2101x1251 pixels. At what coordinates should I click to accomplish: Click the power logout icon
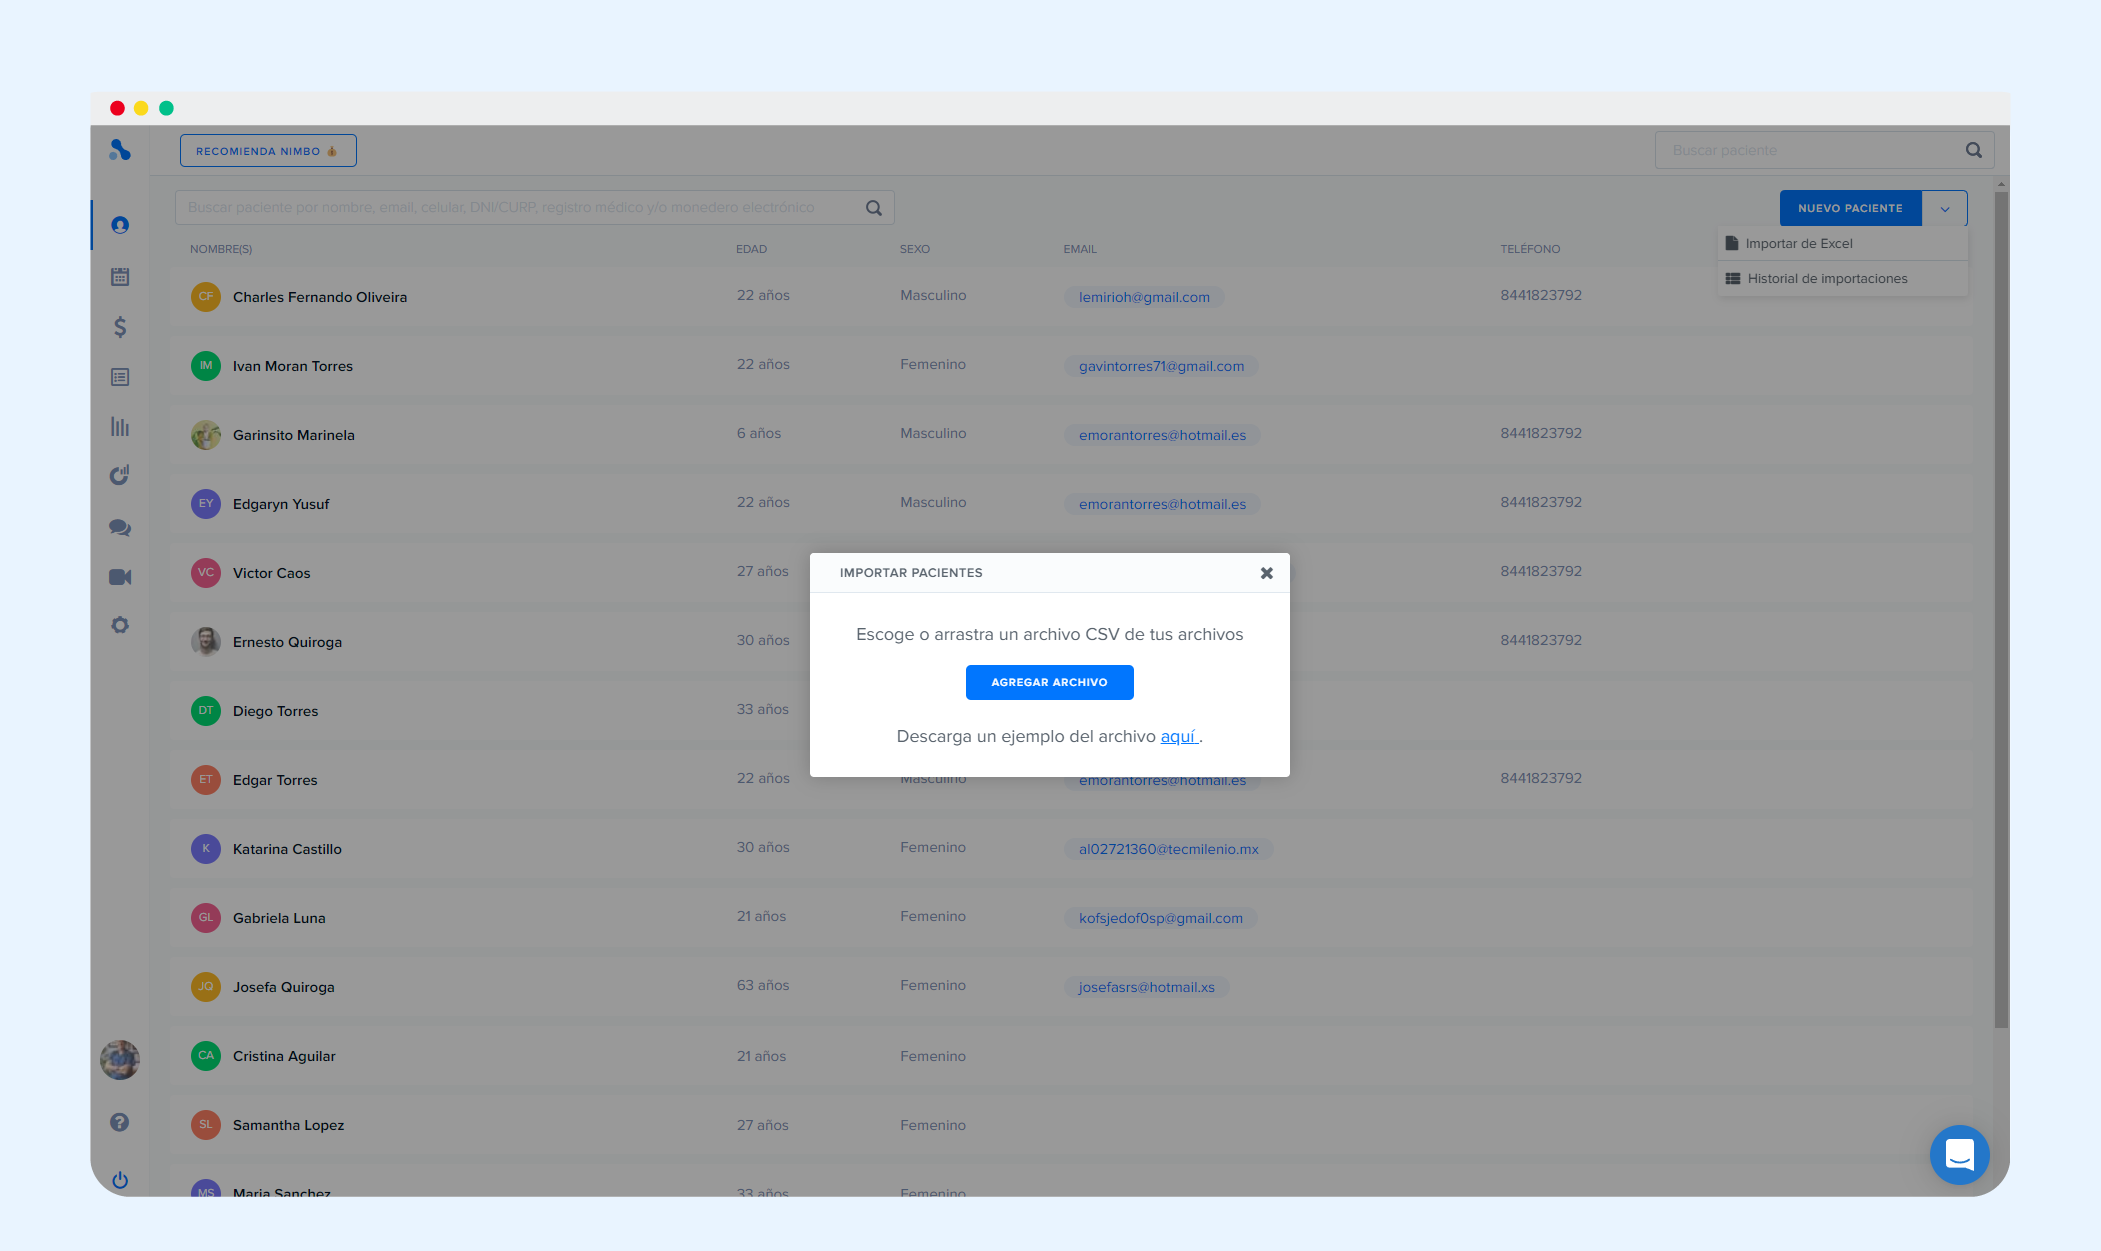(120, 1180)
